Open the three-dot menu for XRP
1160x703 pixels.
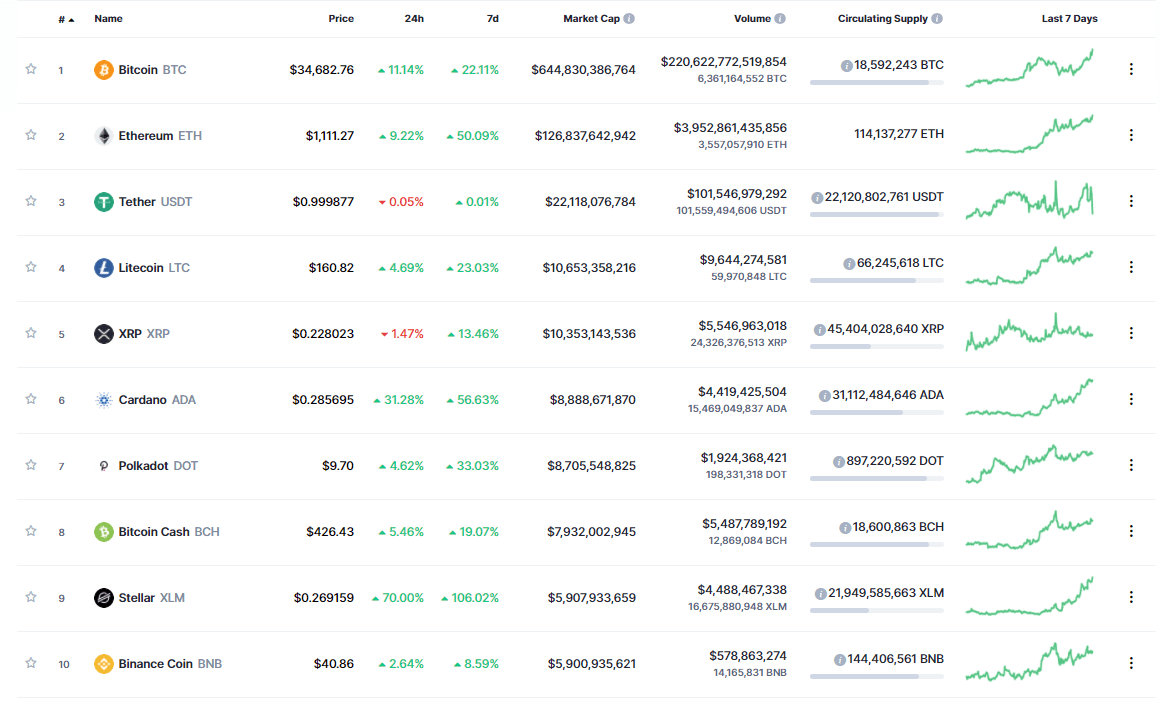pos(1131,333)
